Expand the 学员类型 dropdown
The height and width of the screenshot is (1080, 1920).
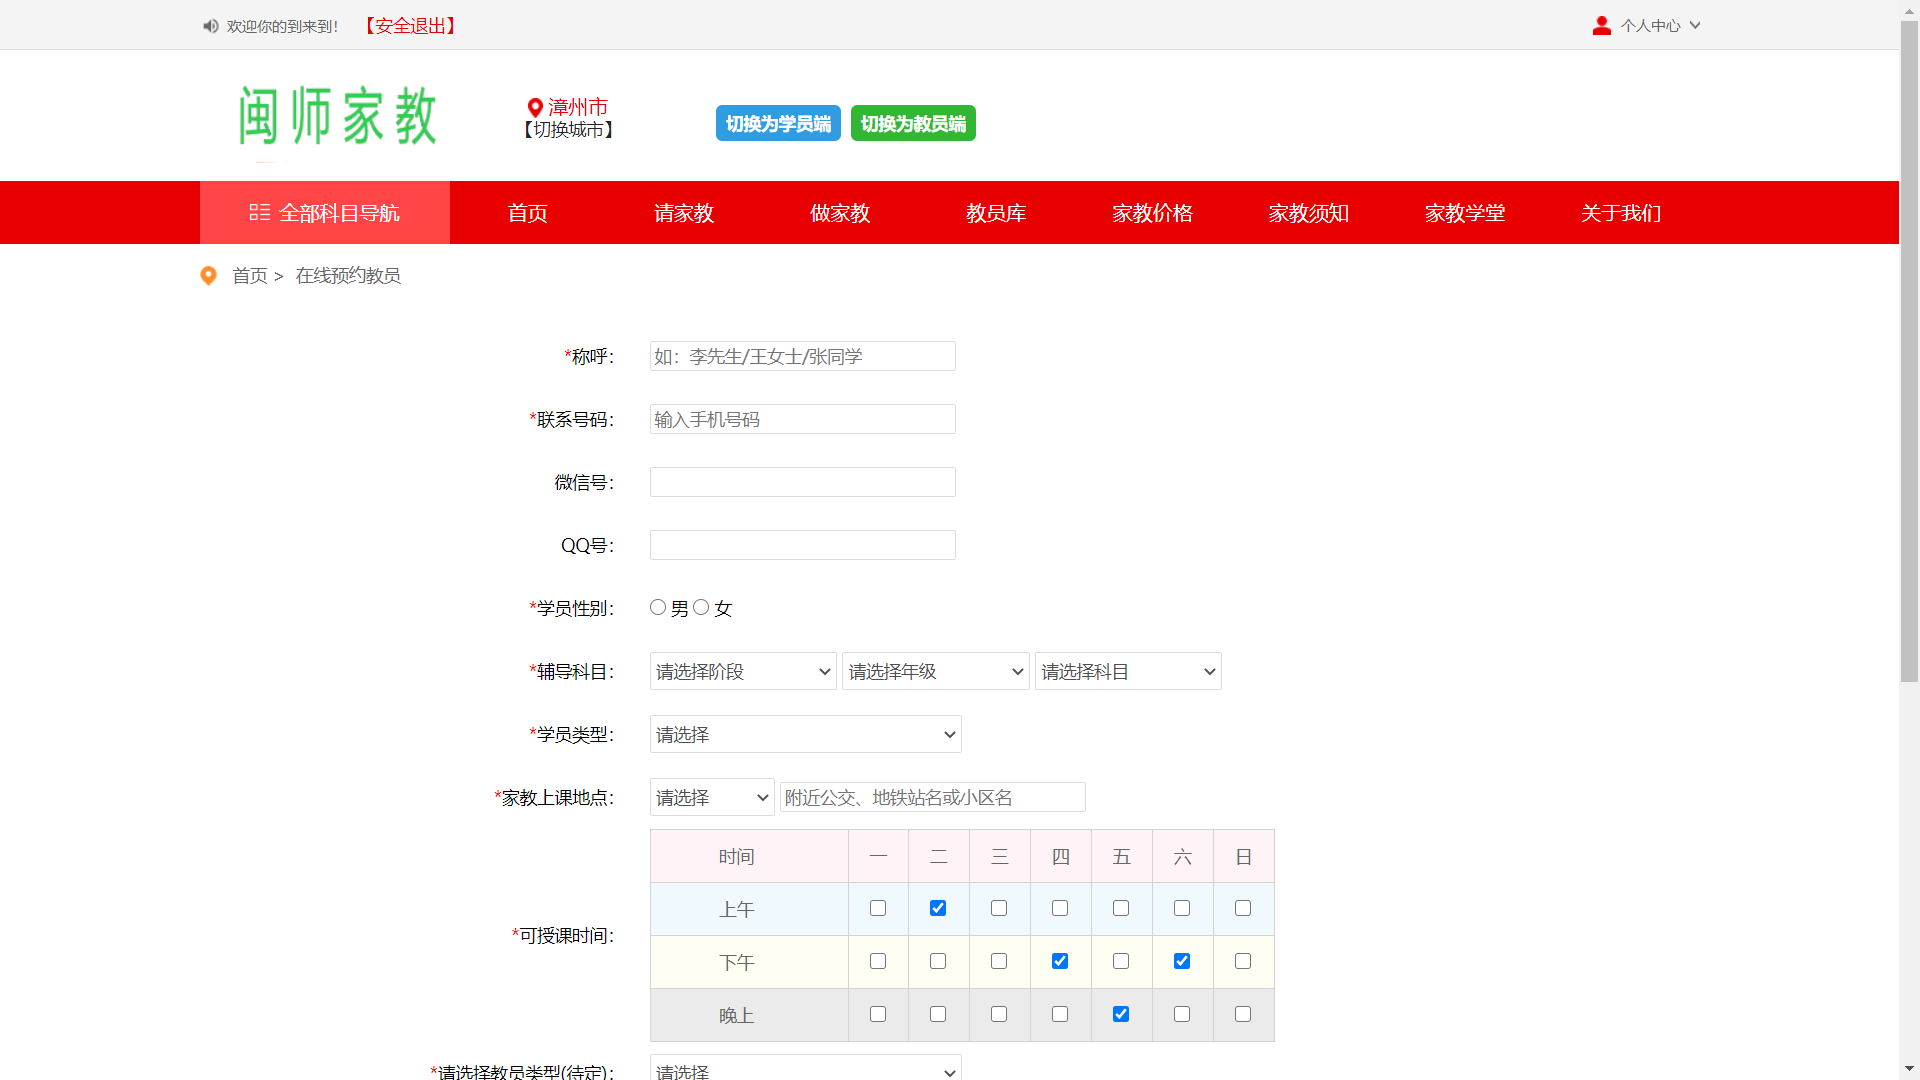click(x=805, y=734)
